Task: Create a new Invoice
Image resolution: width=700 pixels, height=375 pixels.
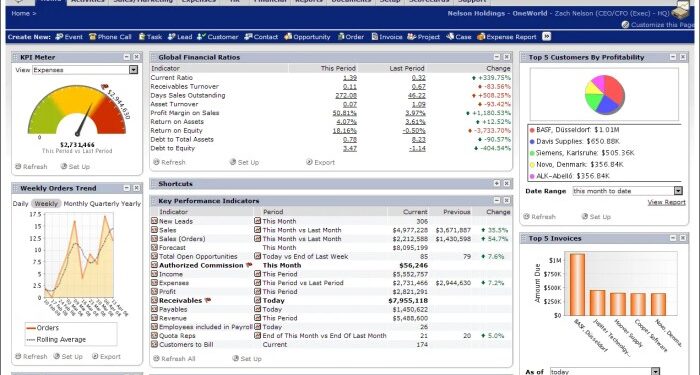Action: 387,37
